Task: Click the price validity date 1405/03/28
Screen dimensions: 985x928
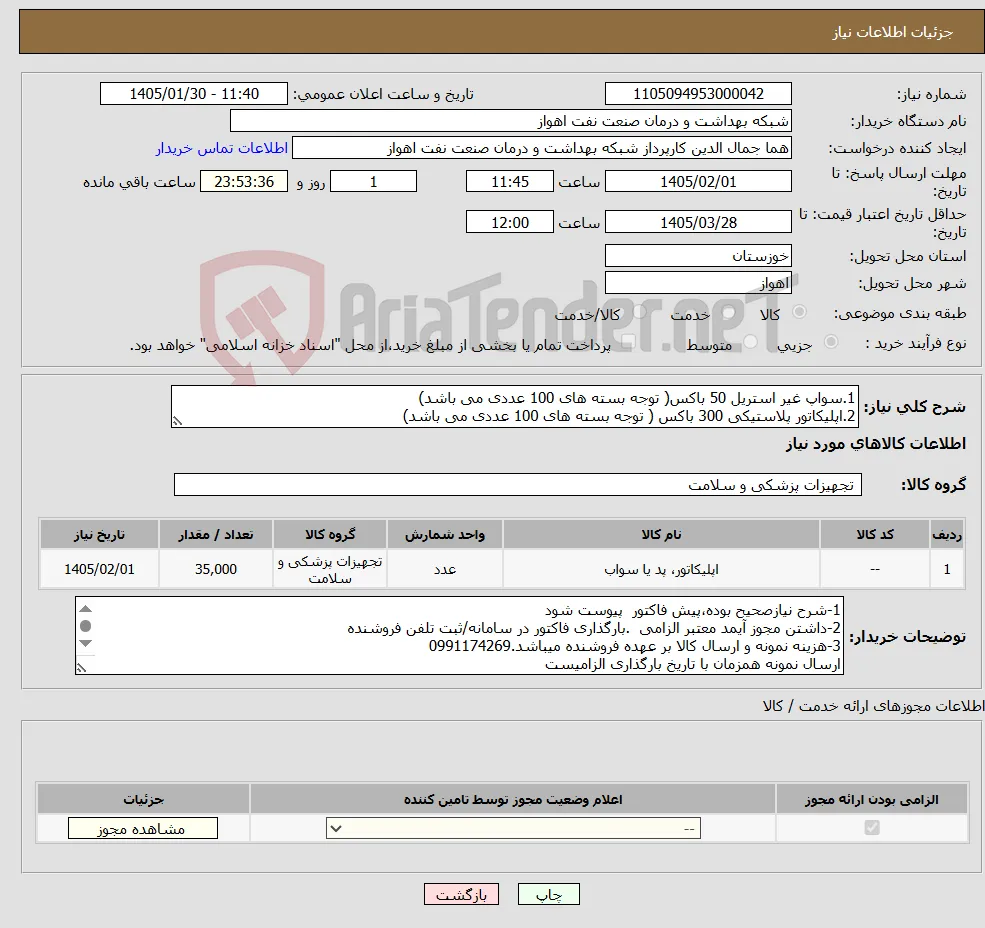Action: click(698, 222)
